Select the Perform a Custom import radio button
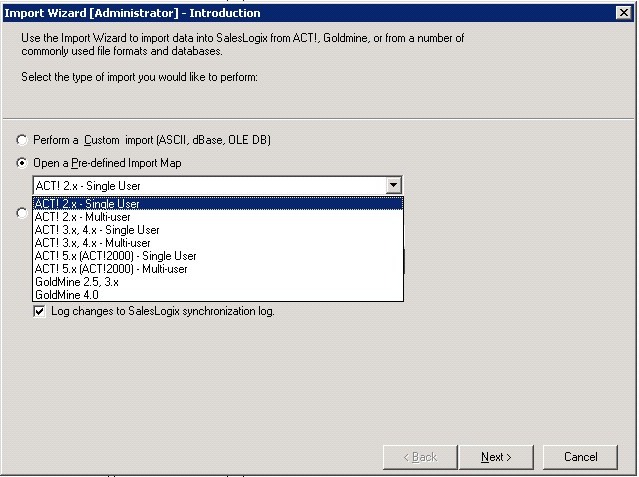Screen dimensions: 639x477 tap(22, 140)
